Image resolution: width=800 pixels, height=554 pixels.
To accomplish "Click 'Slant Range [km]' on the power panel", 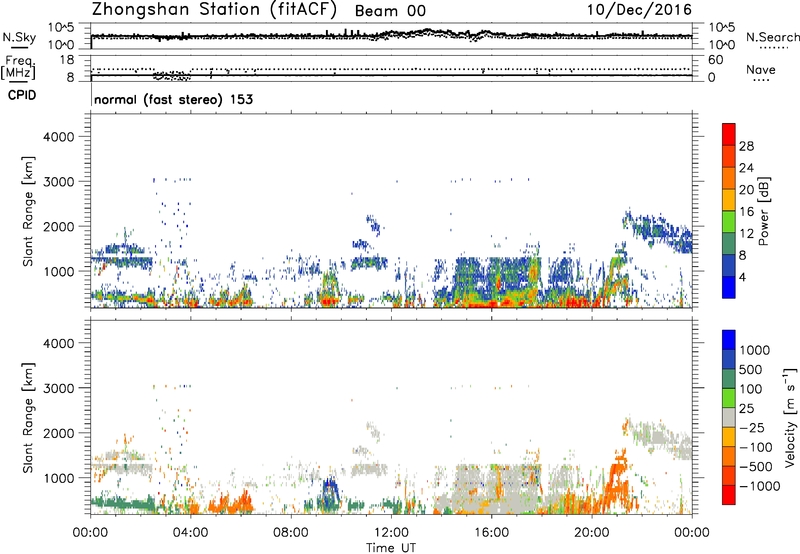I will click(28, 211).
